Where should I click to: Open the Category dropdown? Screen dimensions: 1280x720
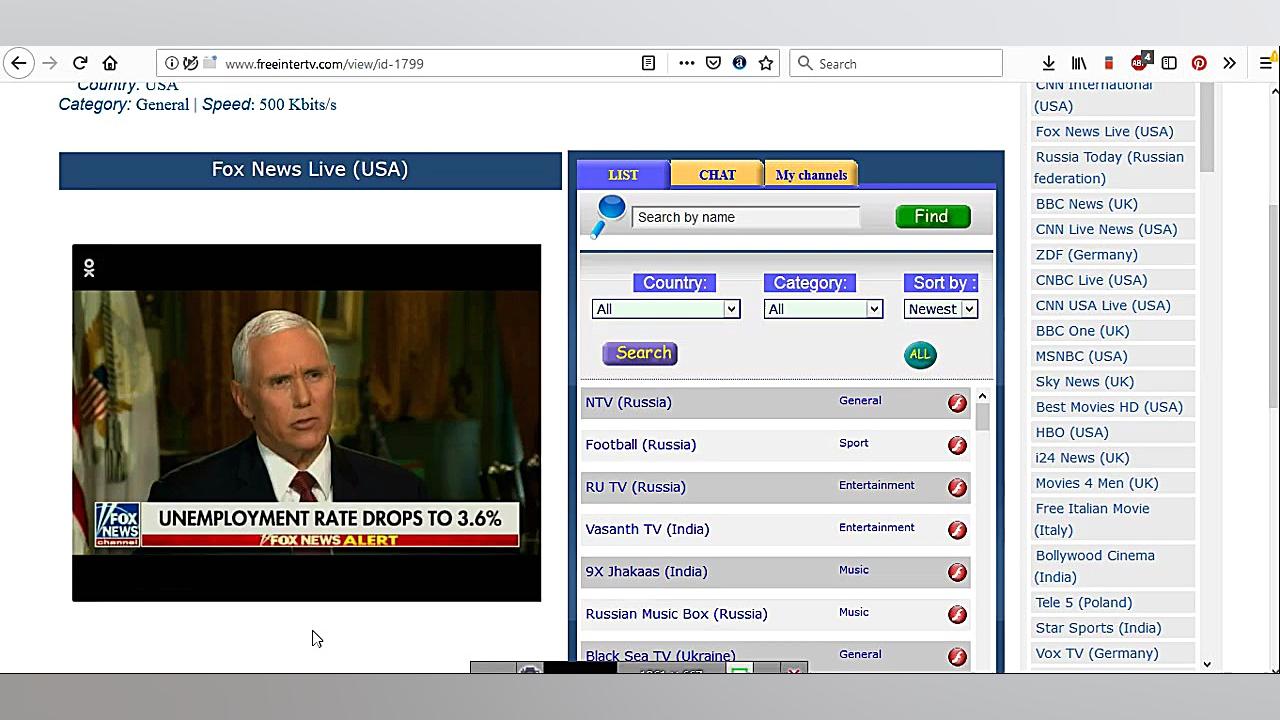[x=823, y=309]
